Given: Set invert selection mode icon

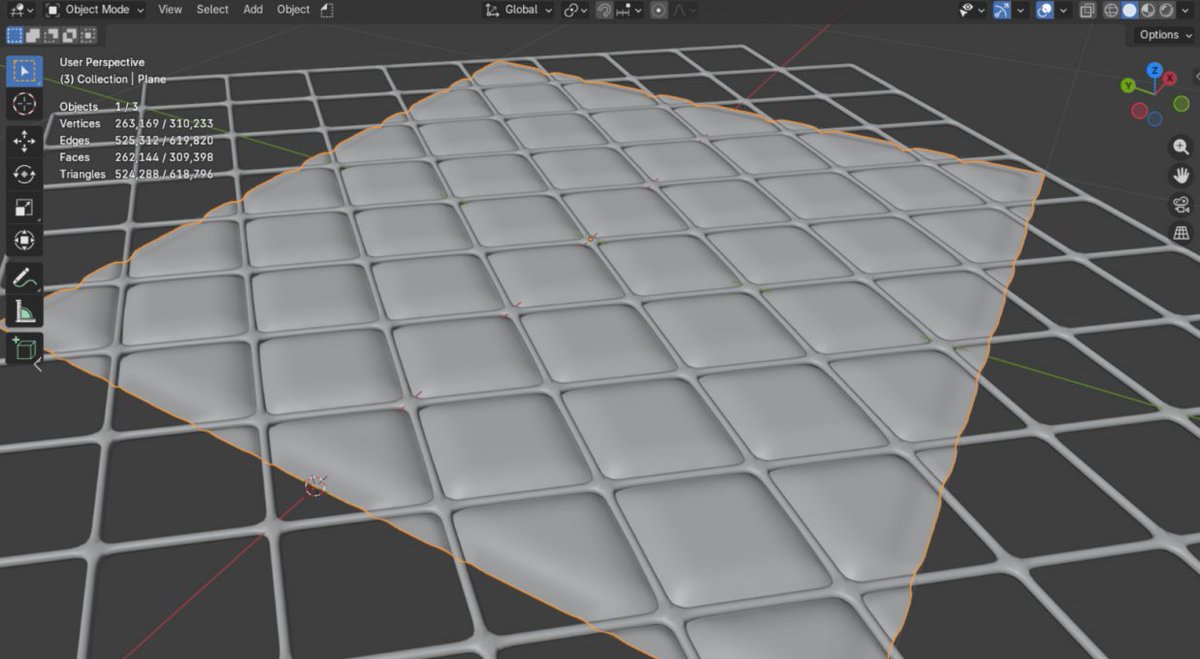Looking at the screenshot, I should pyautogui.click(x=70, y=35).
